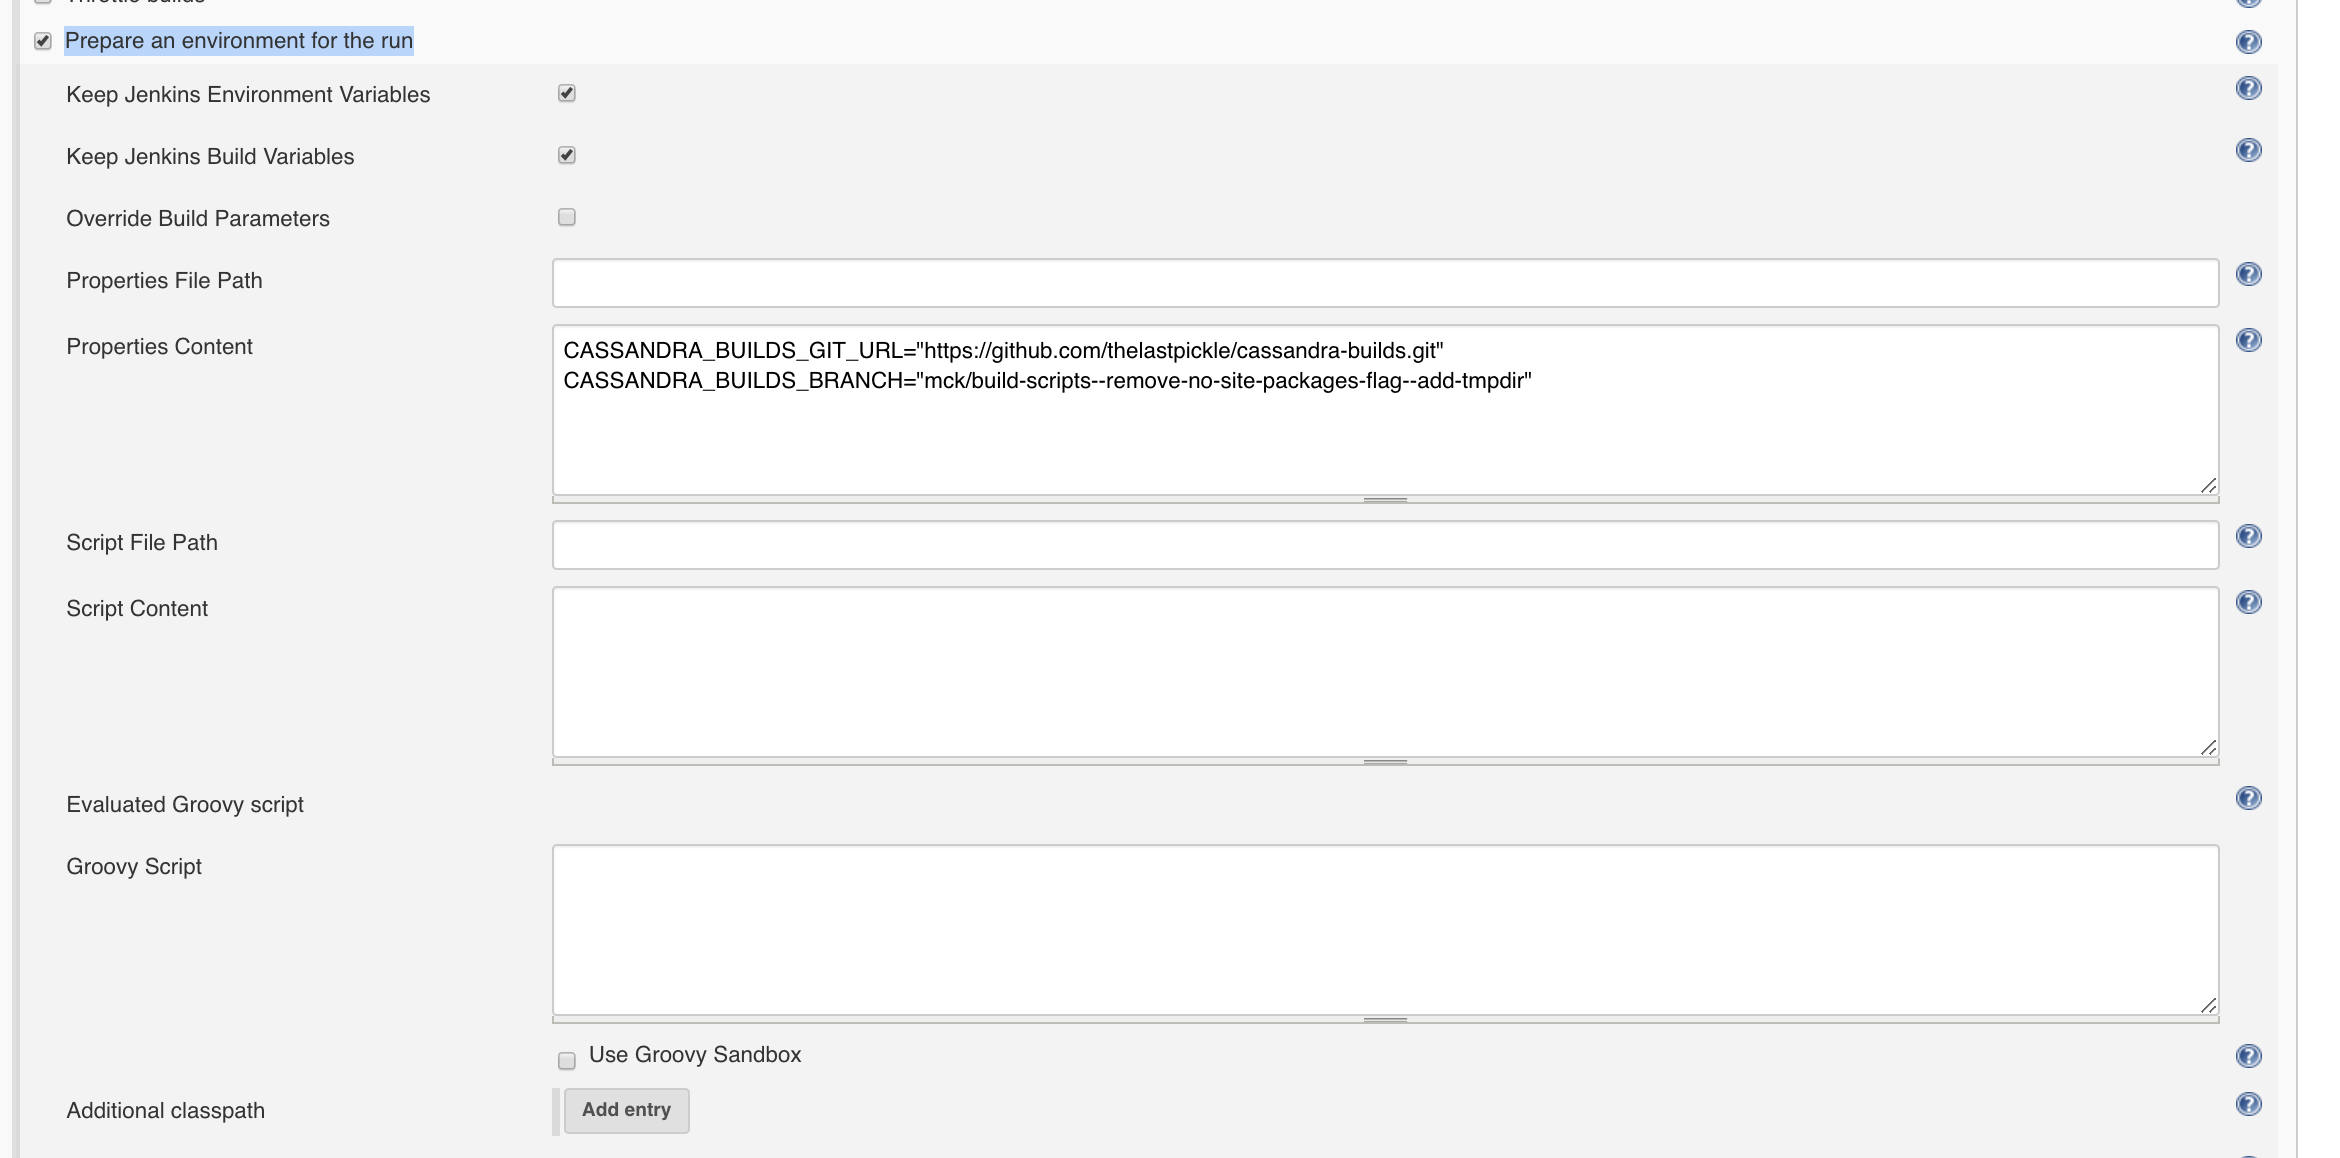Enable Override Build Parameters checkbox
Viewport: 2340px width, 1158px height.
click(x=567, y=217)
